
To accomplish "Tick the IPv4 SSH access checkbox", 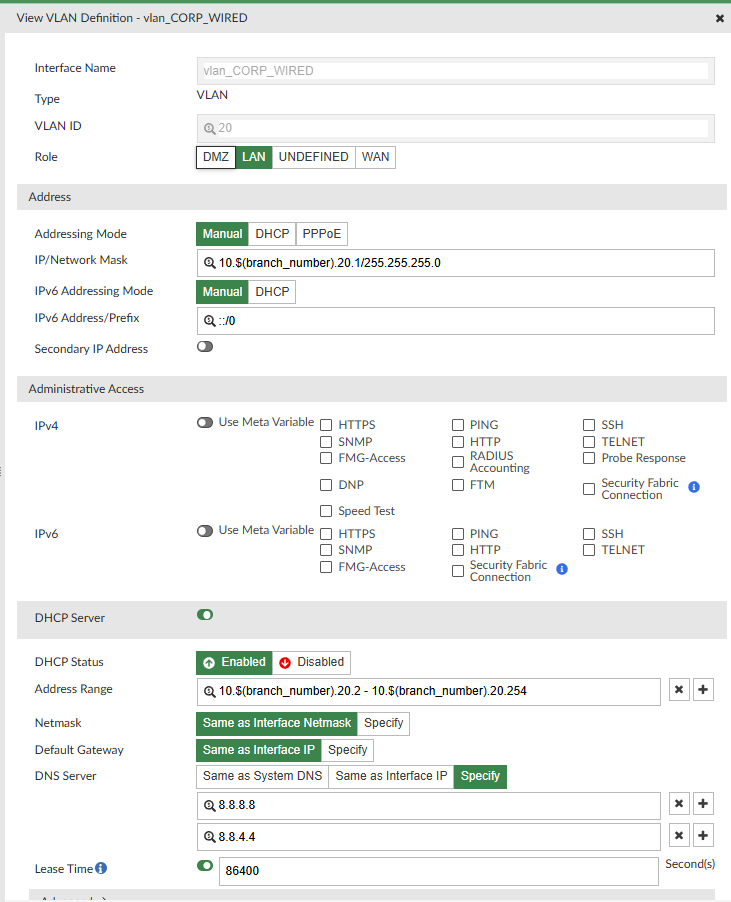I will pyautogui.click(x=589, y=425).
